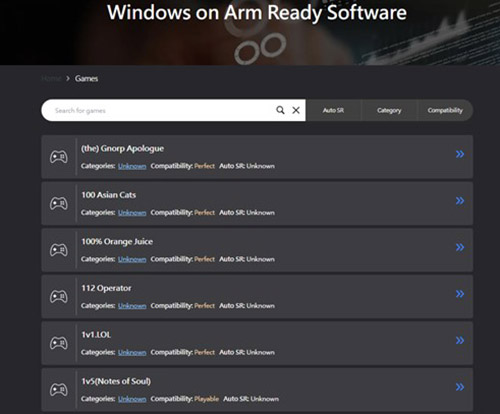Select the 112 Operator title
500x414 pixels.
pyautogui.click(x=106, y=288)
